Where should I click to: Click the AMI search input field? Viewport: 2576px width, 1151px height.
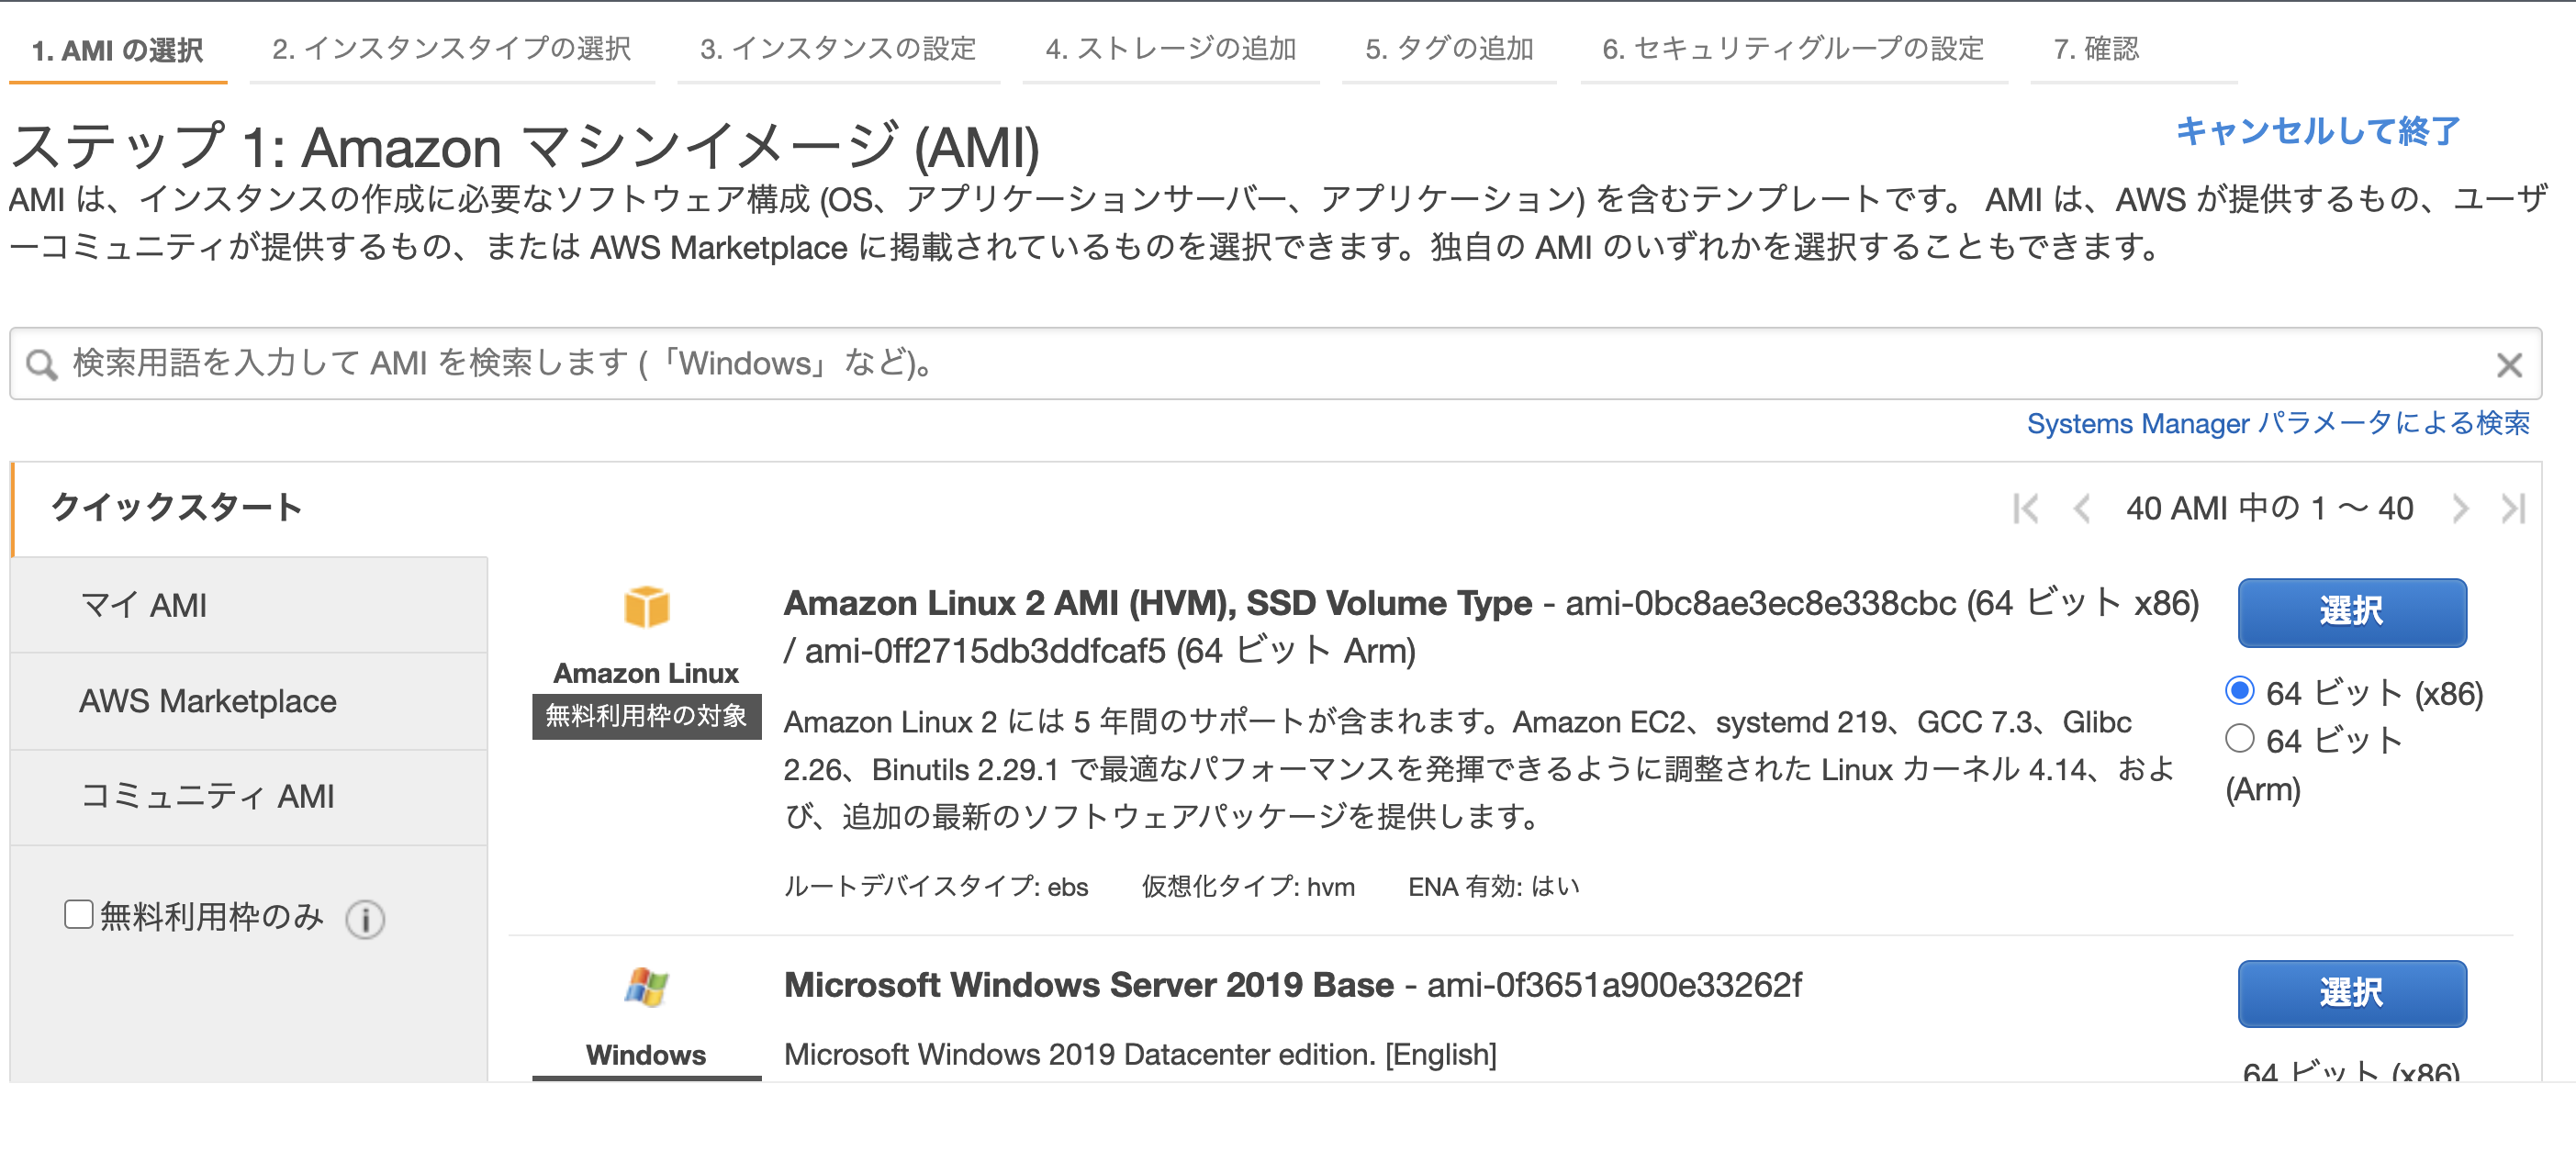1275,363
